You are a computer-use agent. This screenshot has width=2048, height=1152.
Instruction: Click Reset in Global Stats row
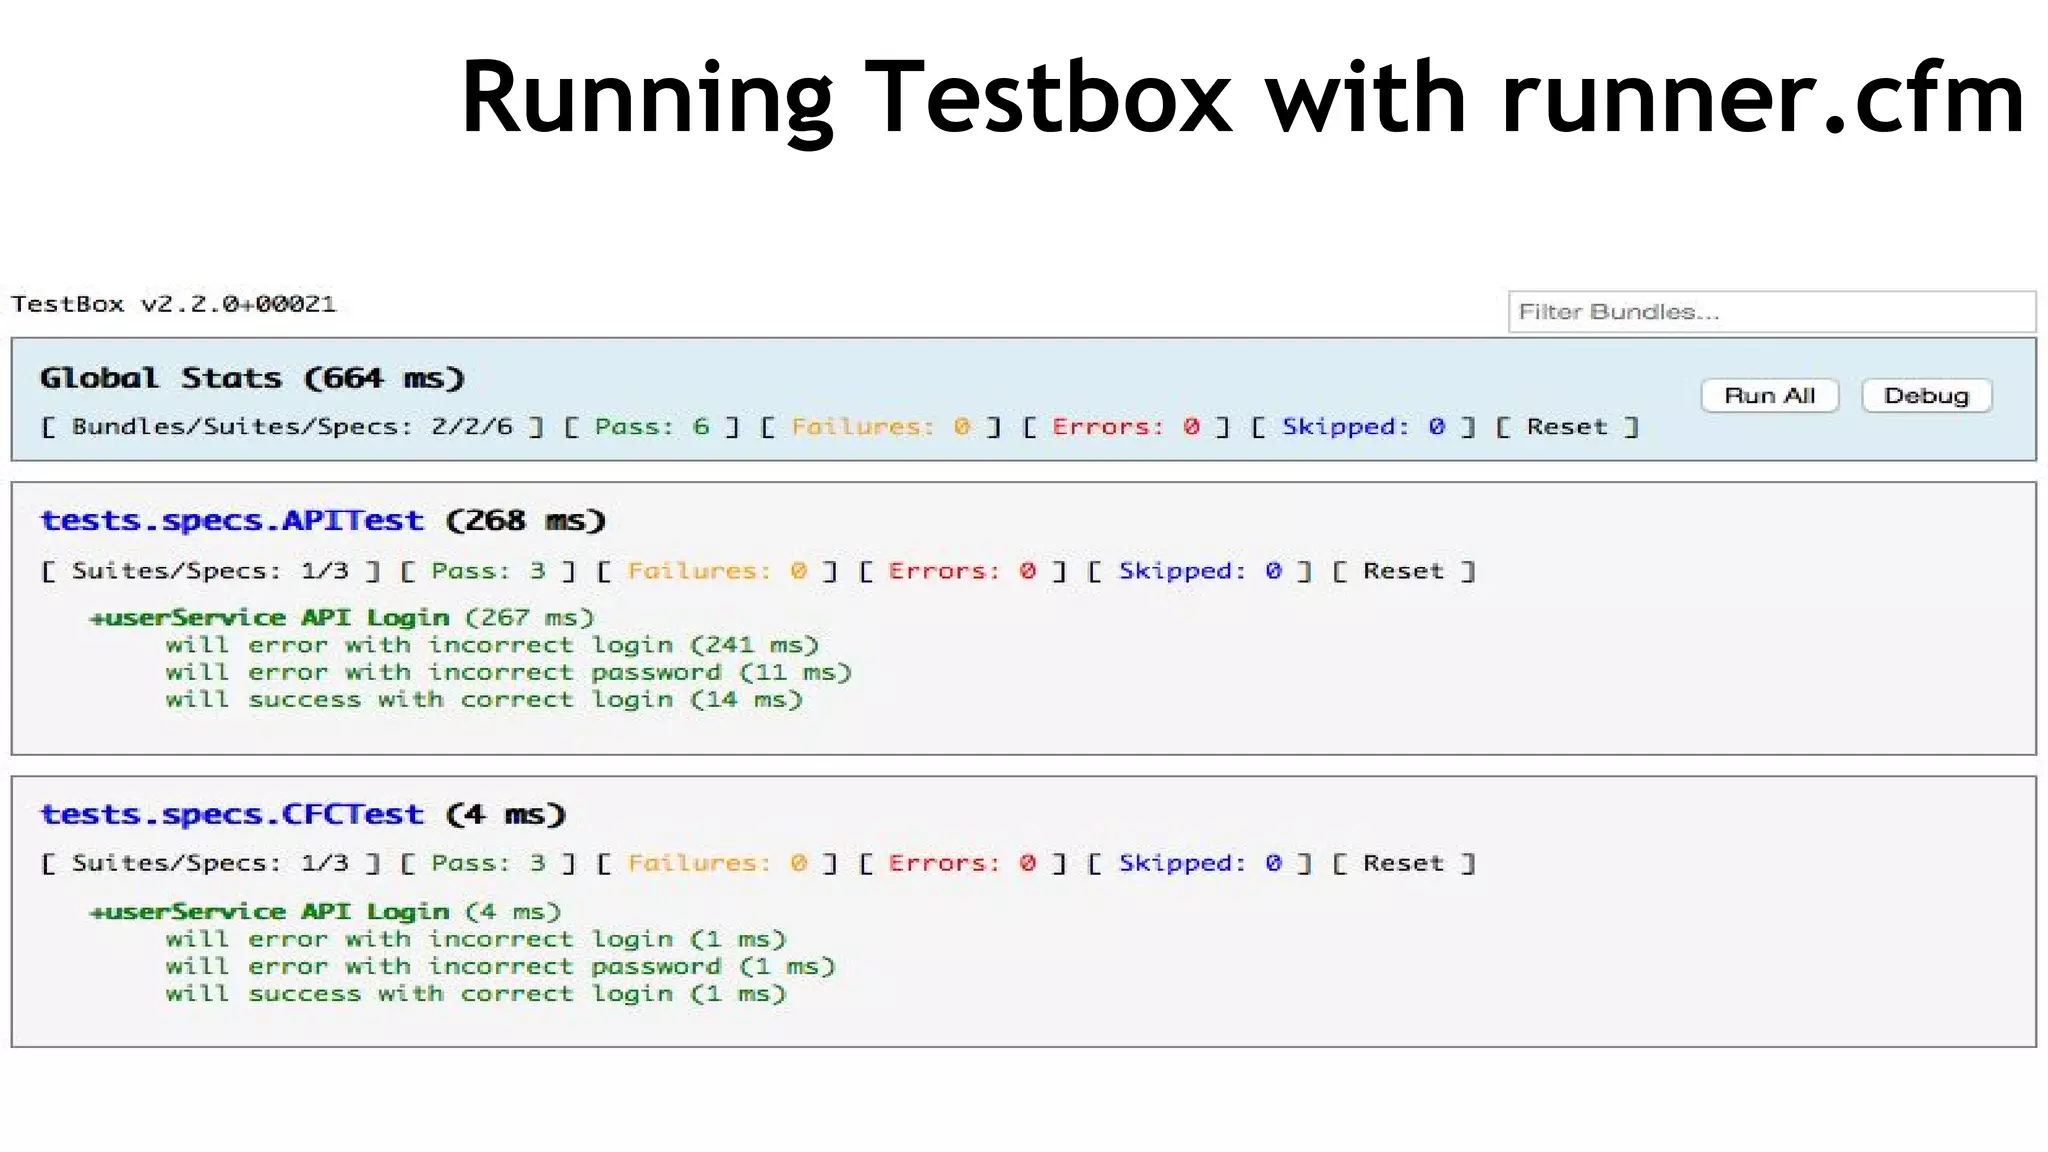(1566, 427)
